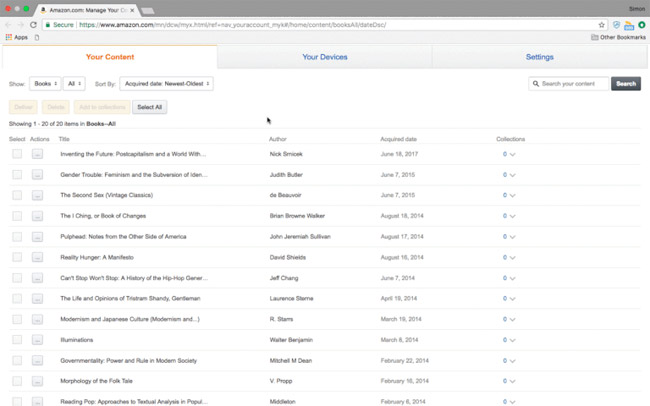Click the February 22, 2014 date cell
This screenshot has height=406, width=650.
pos(405,360)
